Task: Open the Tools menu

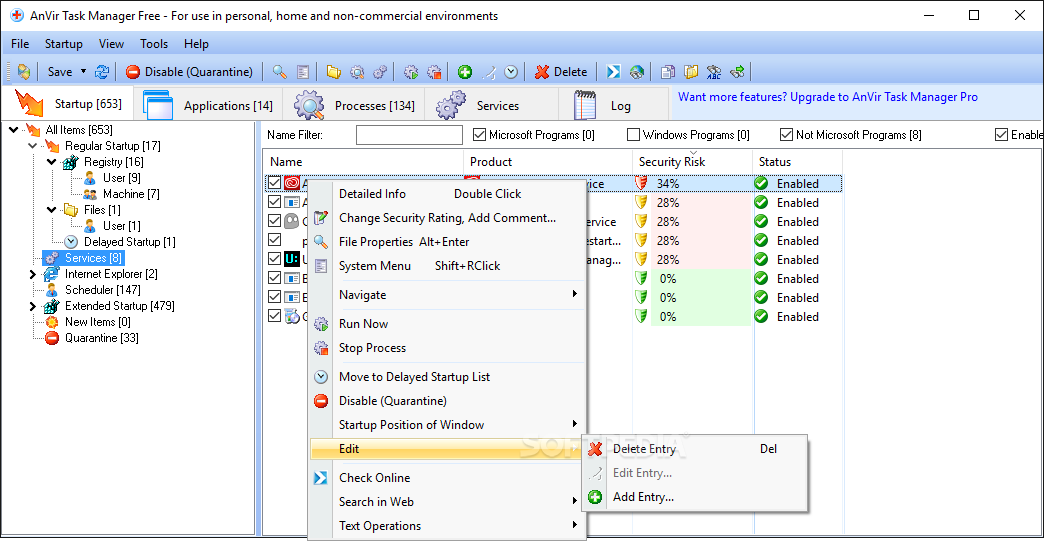Action: [154, 44]
